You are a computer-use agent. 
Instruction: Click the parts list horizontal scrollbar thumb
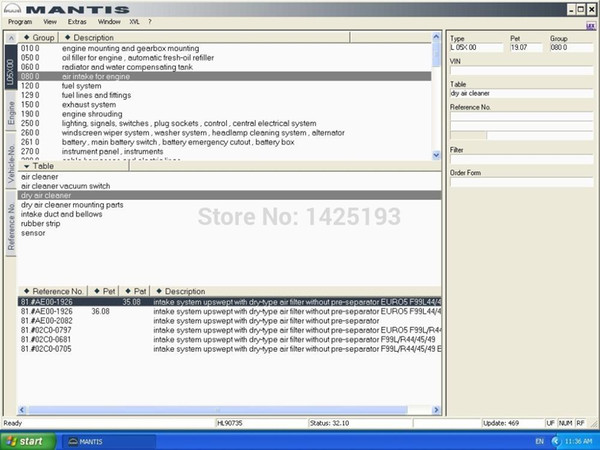click(x=218, y=410)
